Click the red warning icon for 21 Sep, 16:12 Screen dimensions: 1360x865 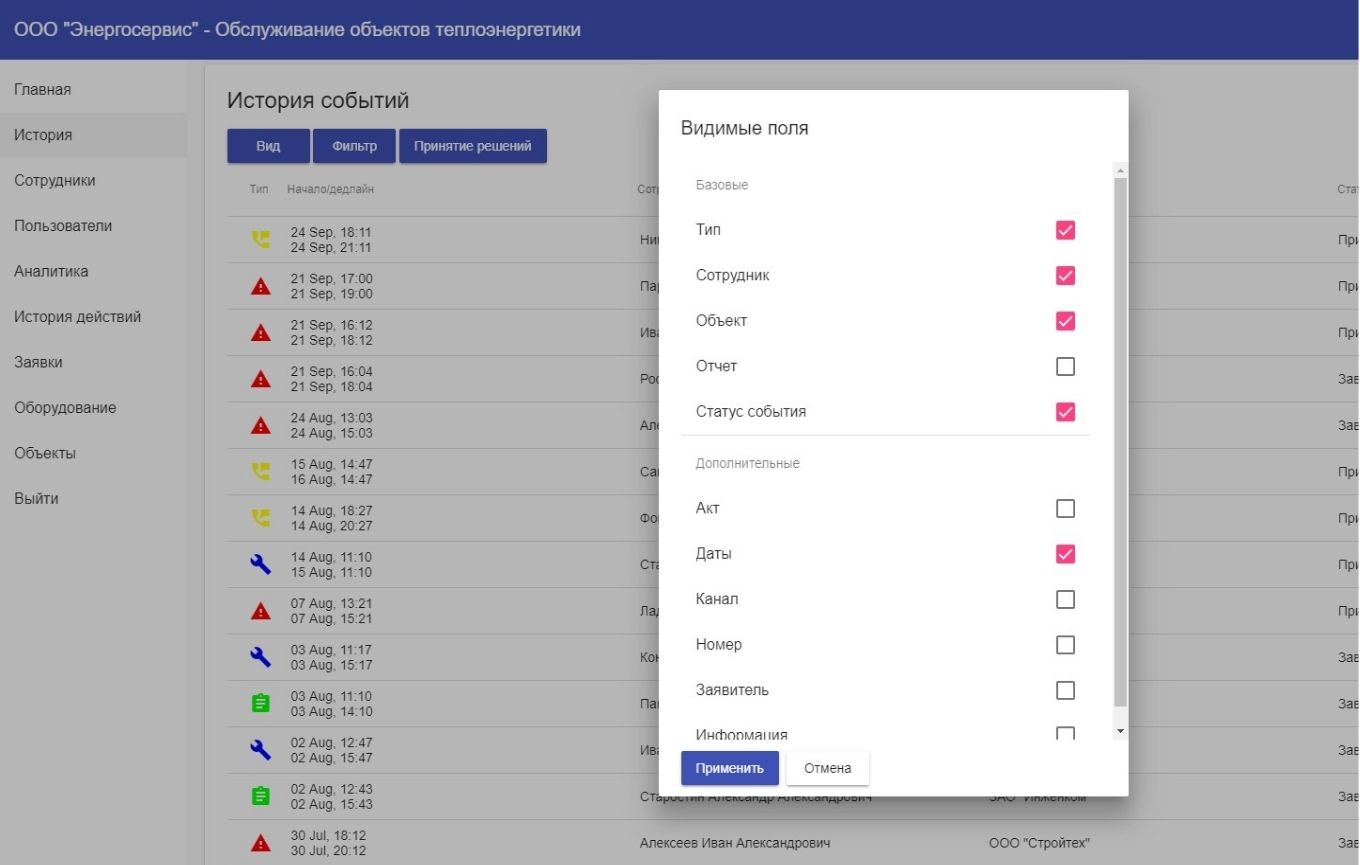(261, 333)
